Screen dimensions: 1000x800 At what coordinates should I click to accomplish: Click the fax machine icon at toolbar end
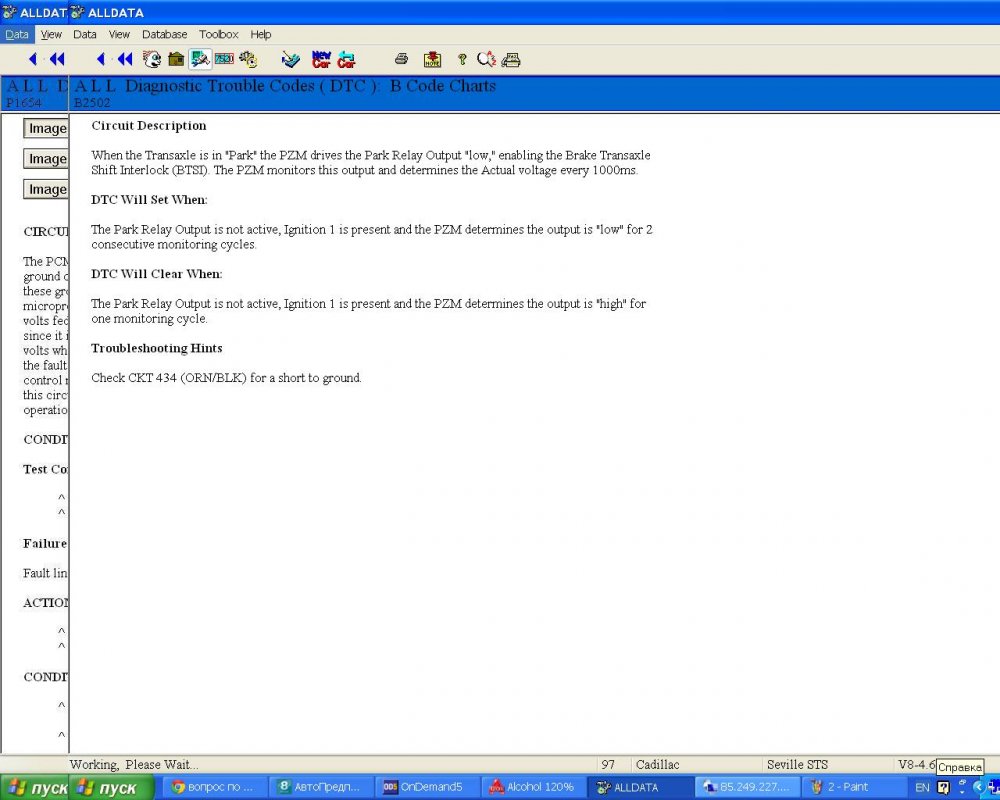pos(511,59)
